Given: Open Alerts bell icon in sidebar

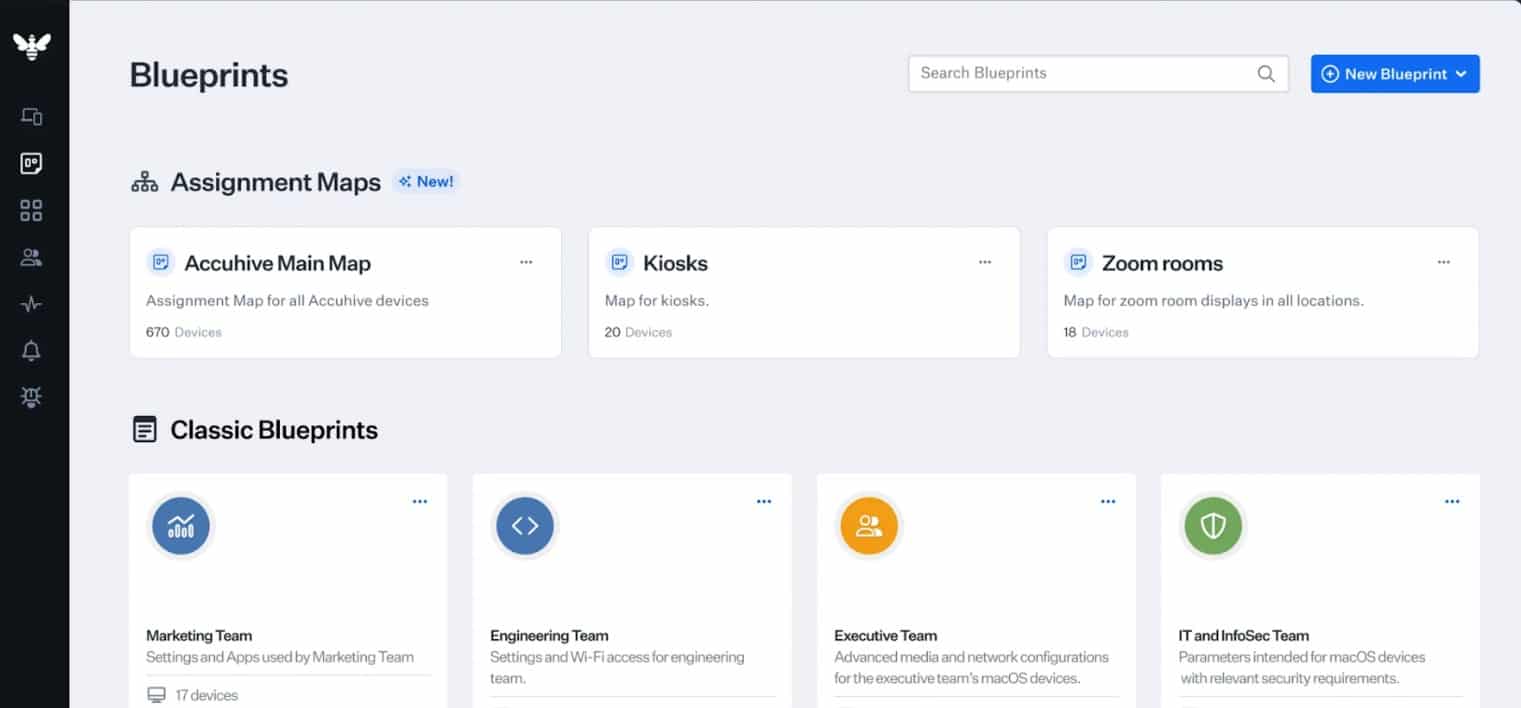Looking at the screenshot, I should 32,351.
